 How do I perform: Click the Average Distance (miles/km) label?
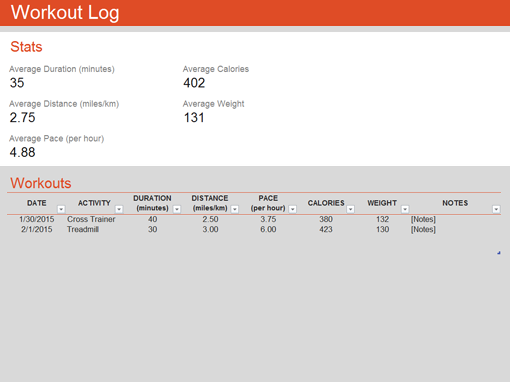tap(64, 104)
